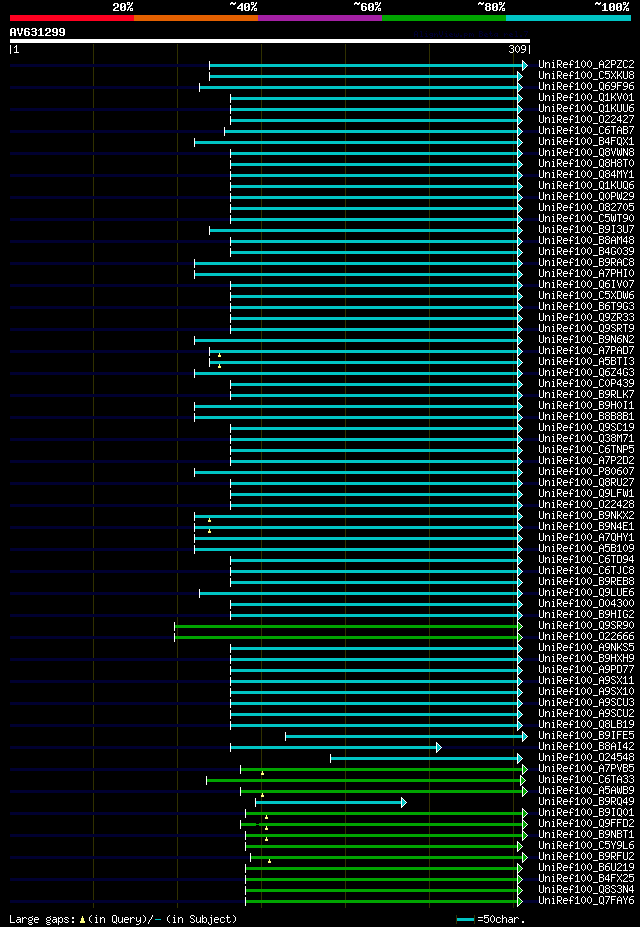The width and height of the screenshot is (640, 927).
Task: Select the UniRef100_C5Y9L6 label
Action: pos(586,845)
